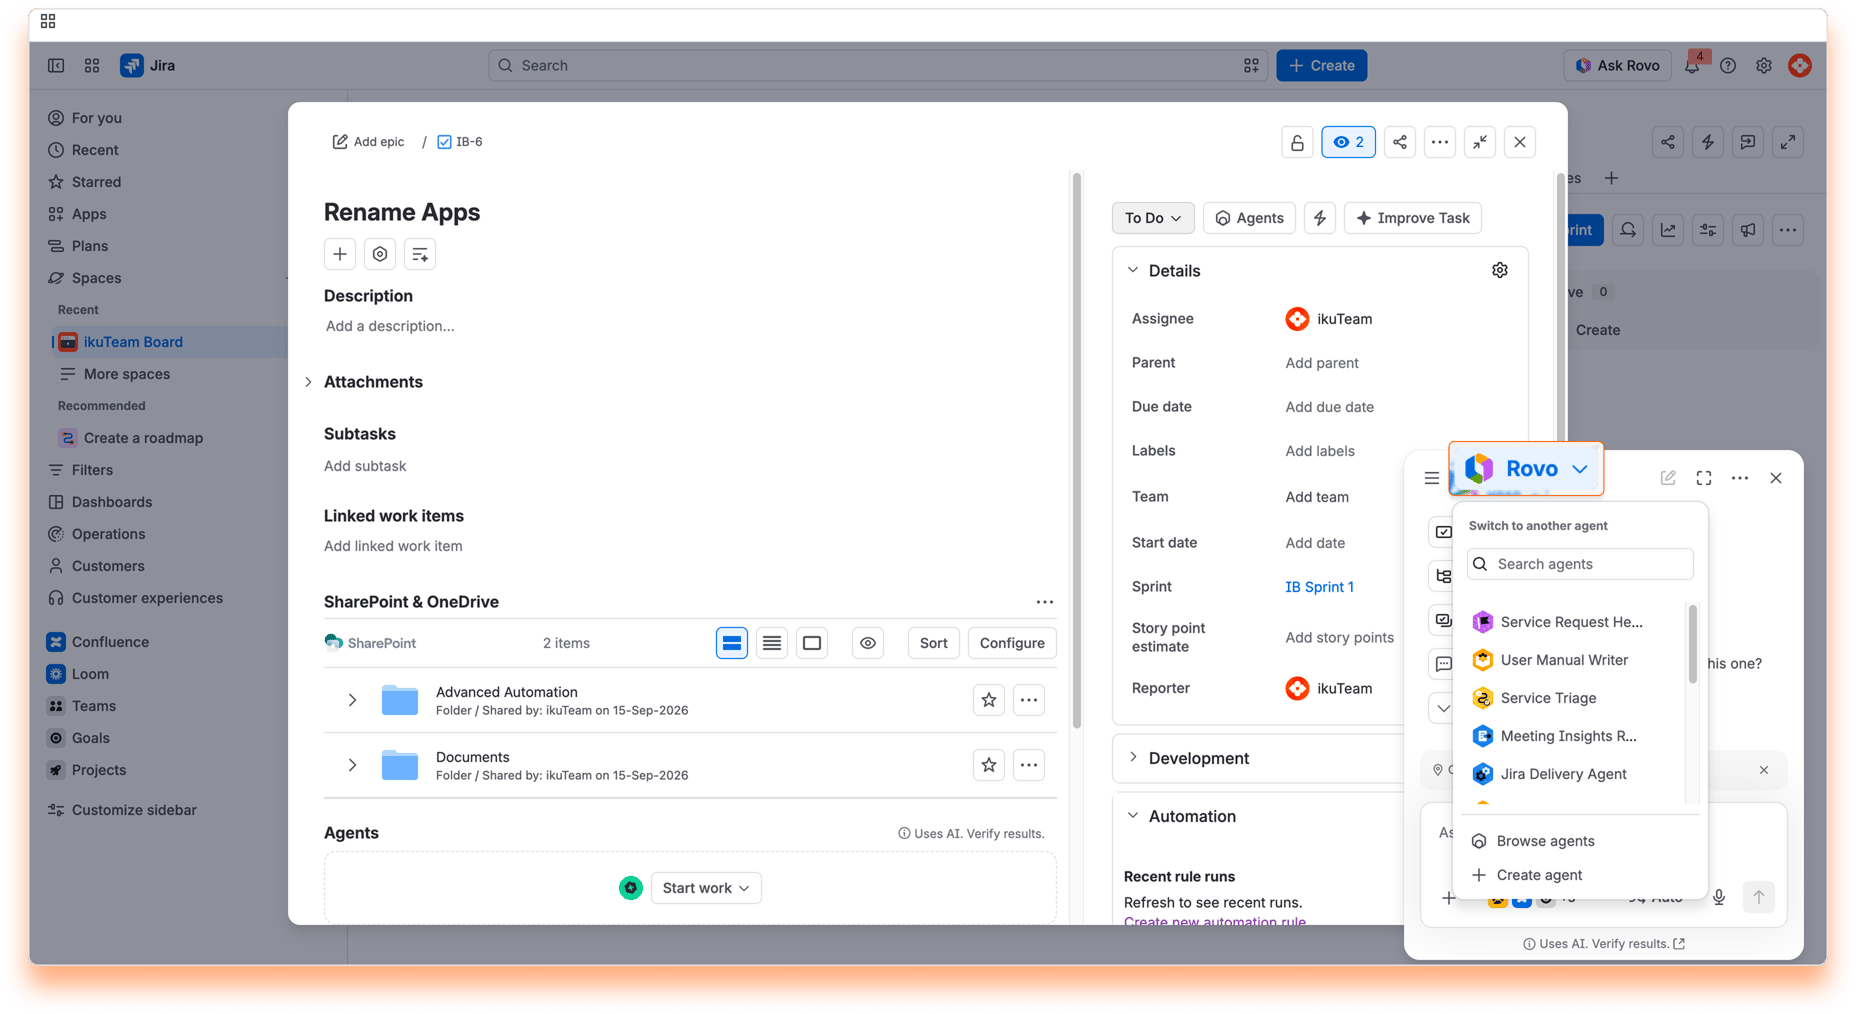Toggle SharePoint preview eye icon
The width and height of the screenshot is (1856, 1014).
pos(868,643)
